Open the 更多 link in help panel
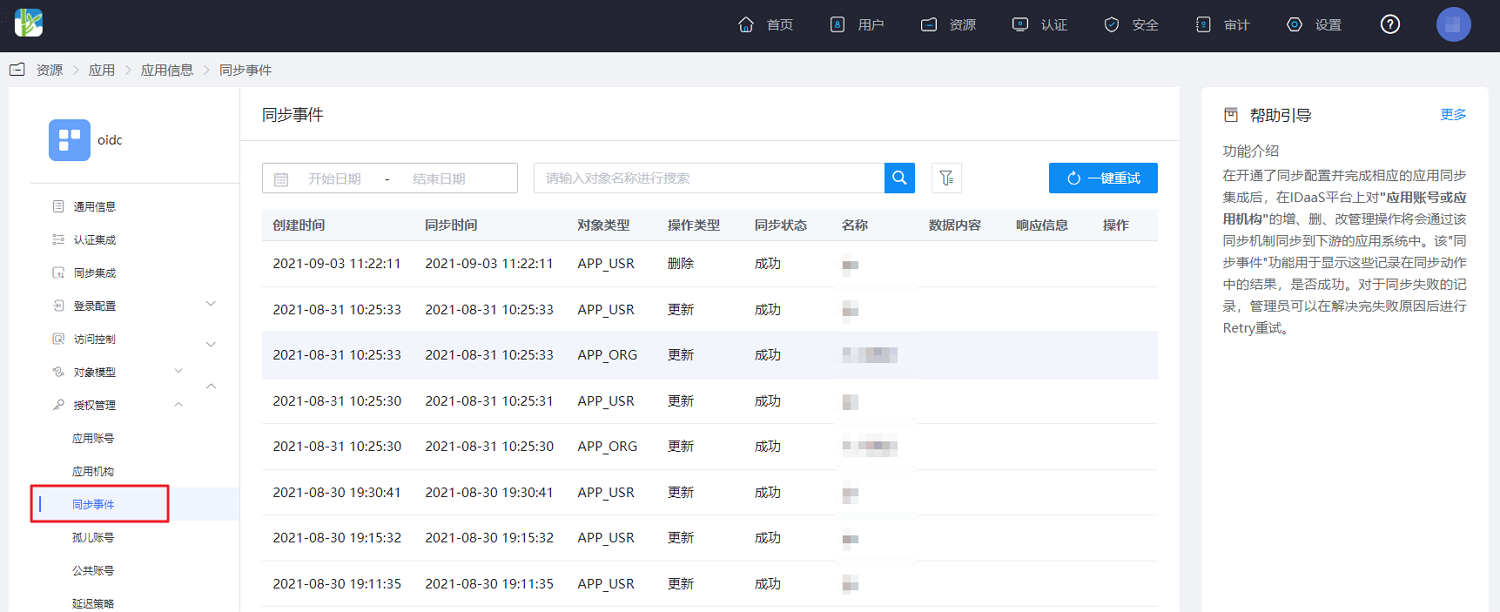 (x=1453, y=114)
